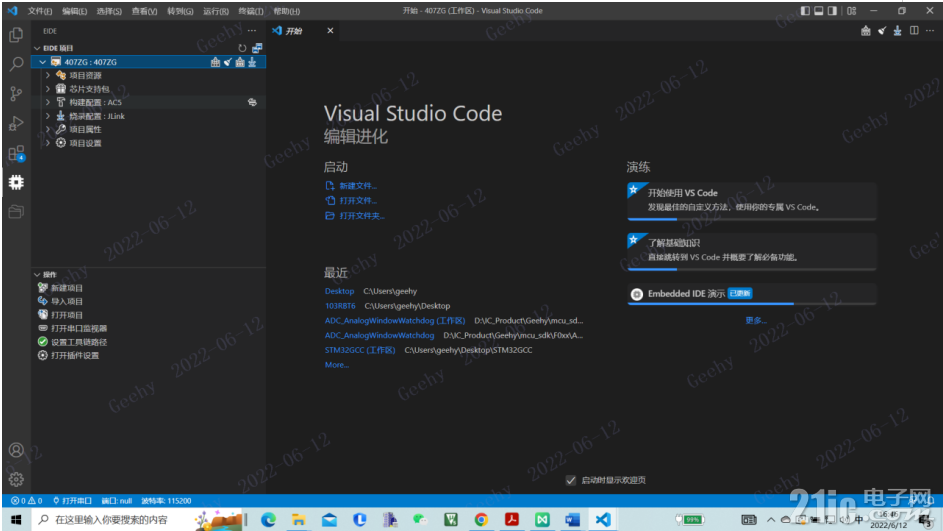Image resolution: width=943 pixels, height=531 pixels.
Task: Open the Source Control view
Action: coord(16,93)
